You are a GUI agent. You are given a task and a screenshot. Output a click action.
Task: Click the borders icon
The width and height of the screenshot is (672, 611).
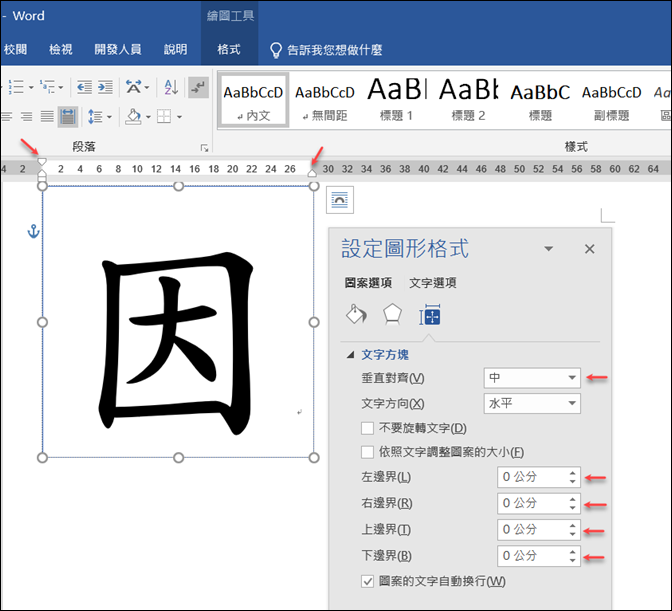164,116
